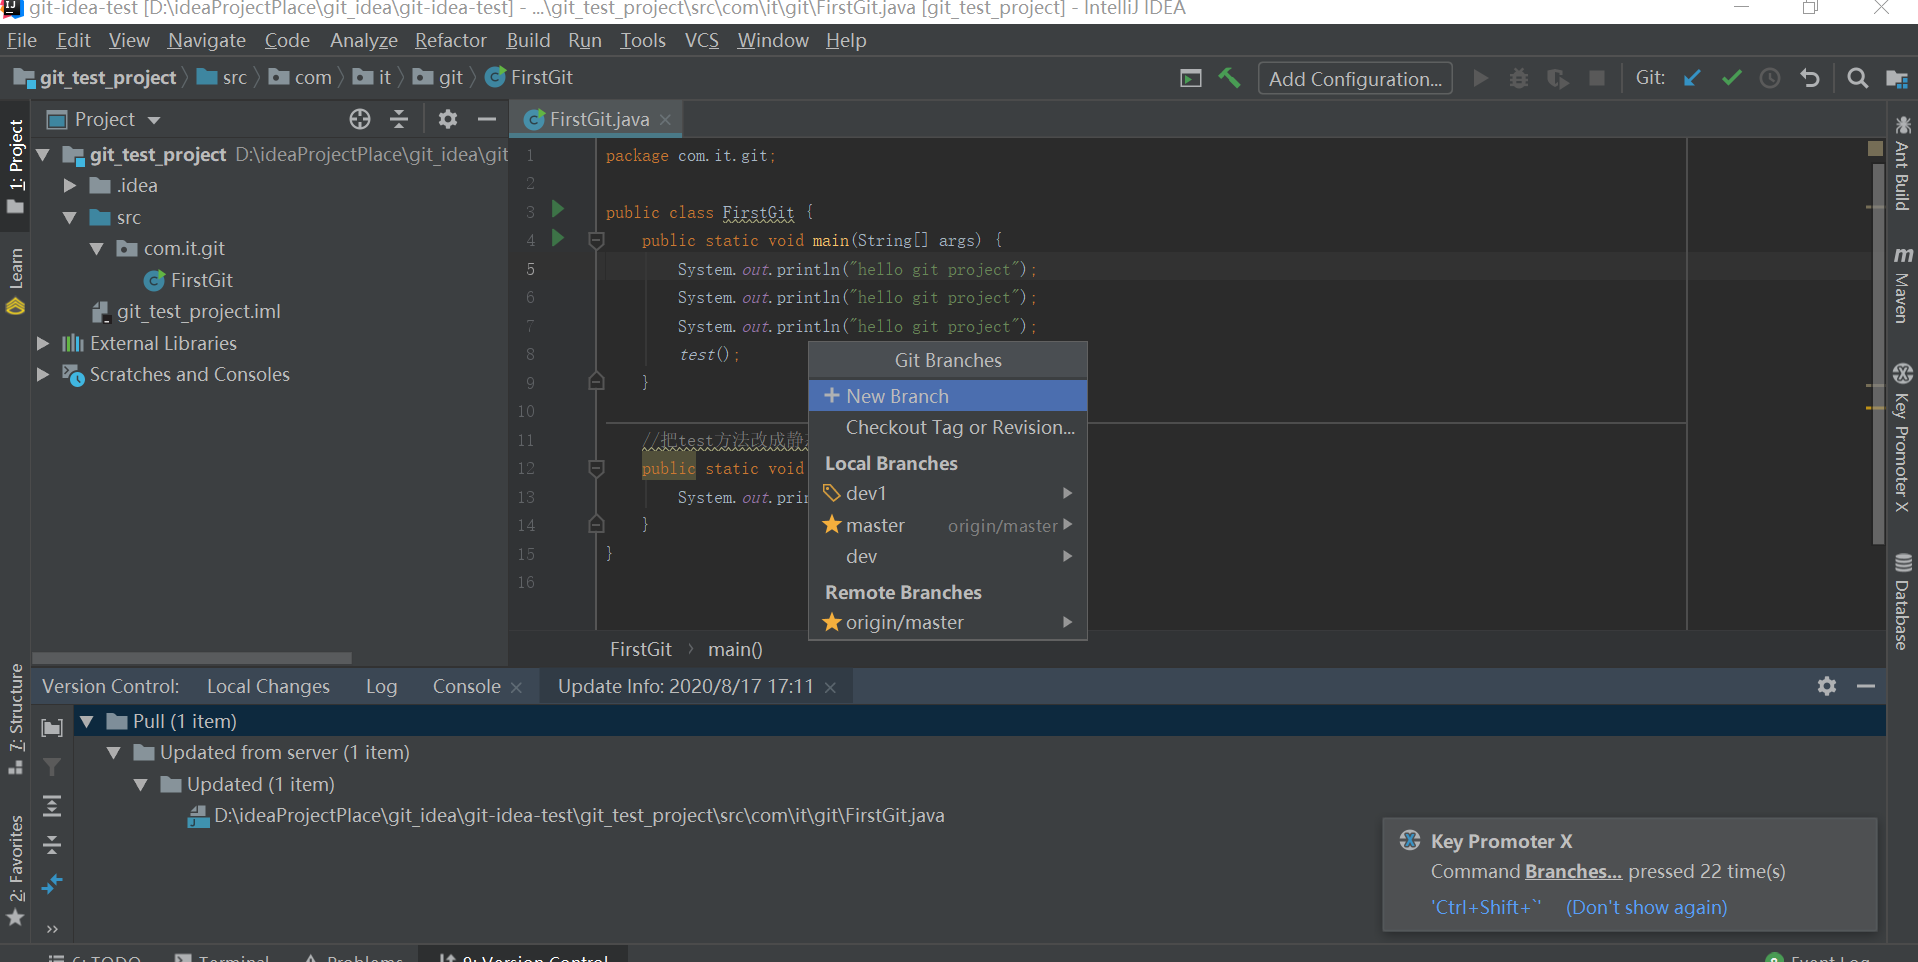Hide the Project panel with minus icon
The image size is (1918, 962).
[487, 119]
